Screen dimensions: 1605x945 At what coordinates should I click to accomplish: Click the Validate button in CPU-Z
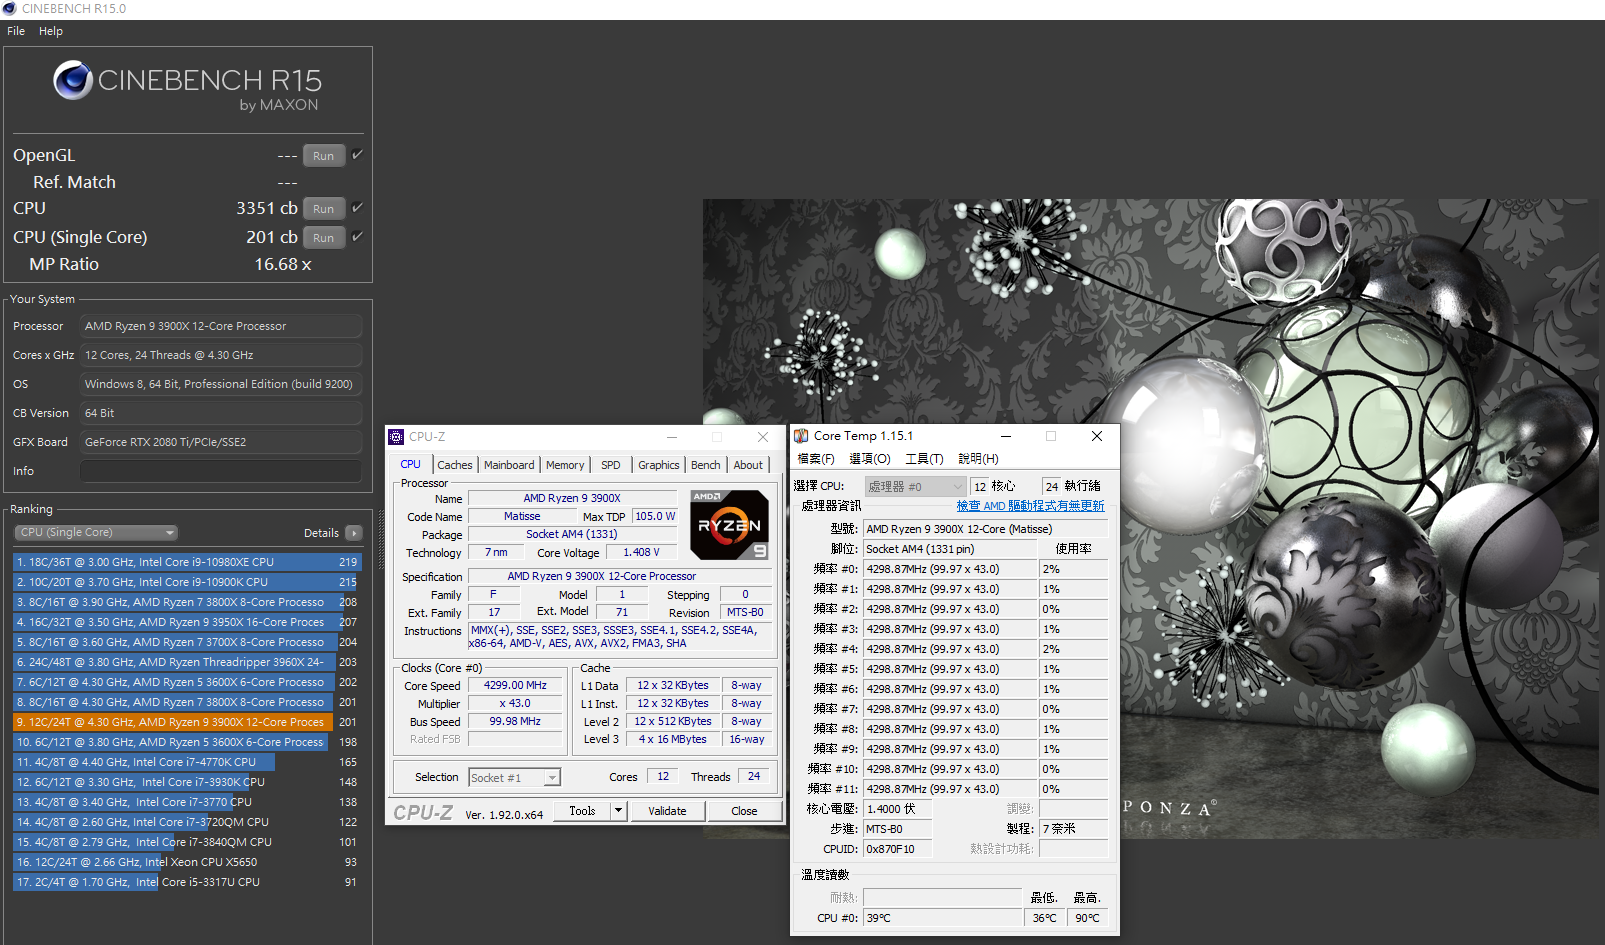[x=667, y=811]
